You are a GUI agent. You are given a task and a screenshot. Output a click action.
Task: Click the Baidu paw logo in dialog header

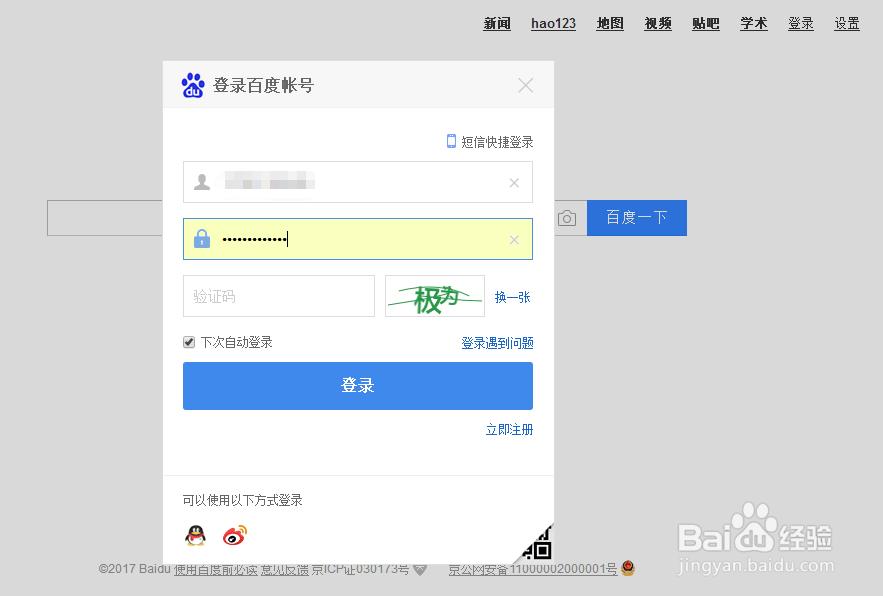point(193,85)
